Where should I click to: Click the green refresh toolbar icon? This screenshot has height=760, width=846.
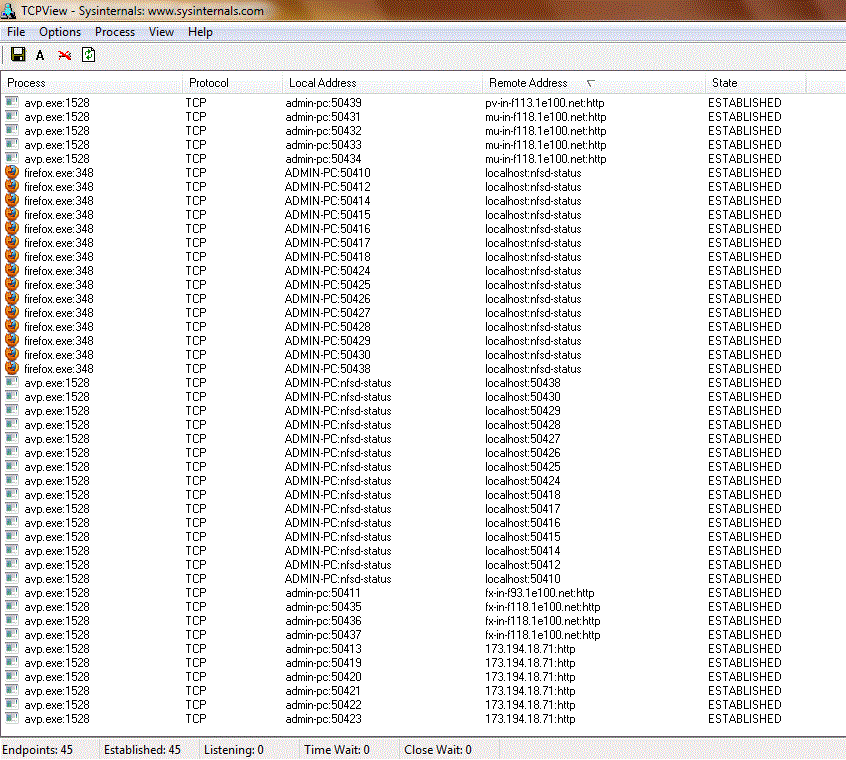coord(88,54)
